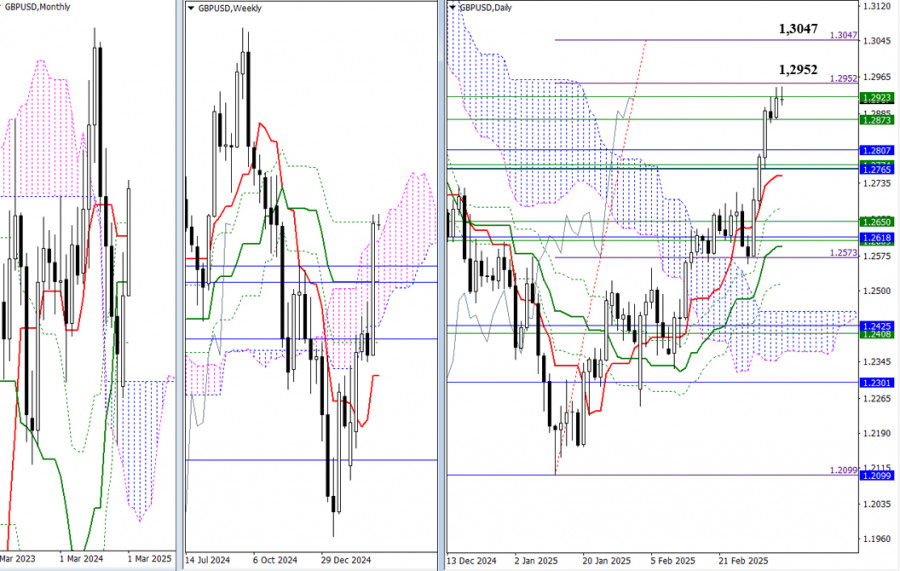Click the green 1.2873 price label

pyautogui.click(x=876, y=120)
